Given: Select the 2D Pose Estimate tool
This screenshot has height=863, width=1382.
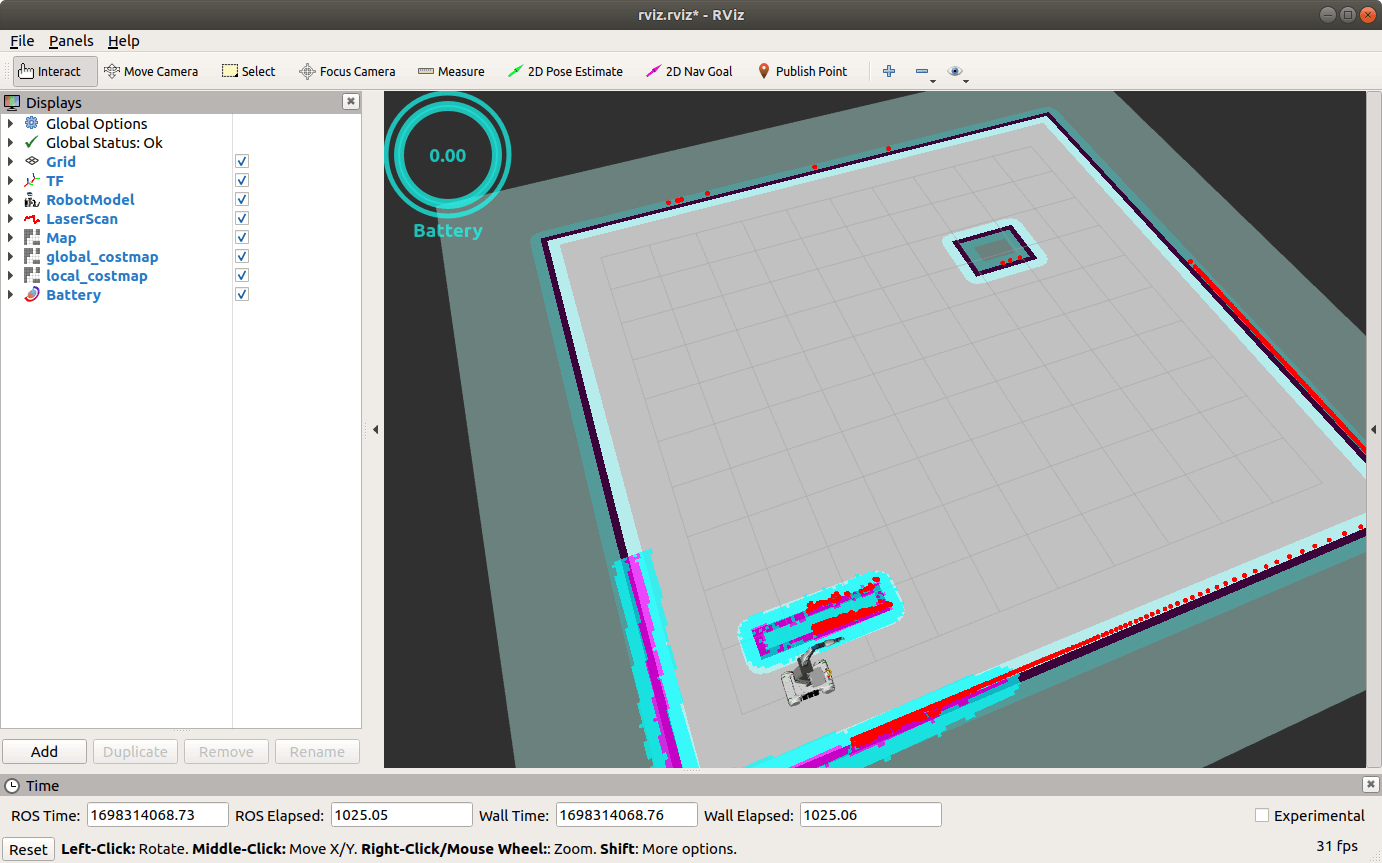Looking at the screenshot, I should coord(565,71).
